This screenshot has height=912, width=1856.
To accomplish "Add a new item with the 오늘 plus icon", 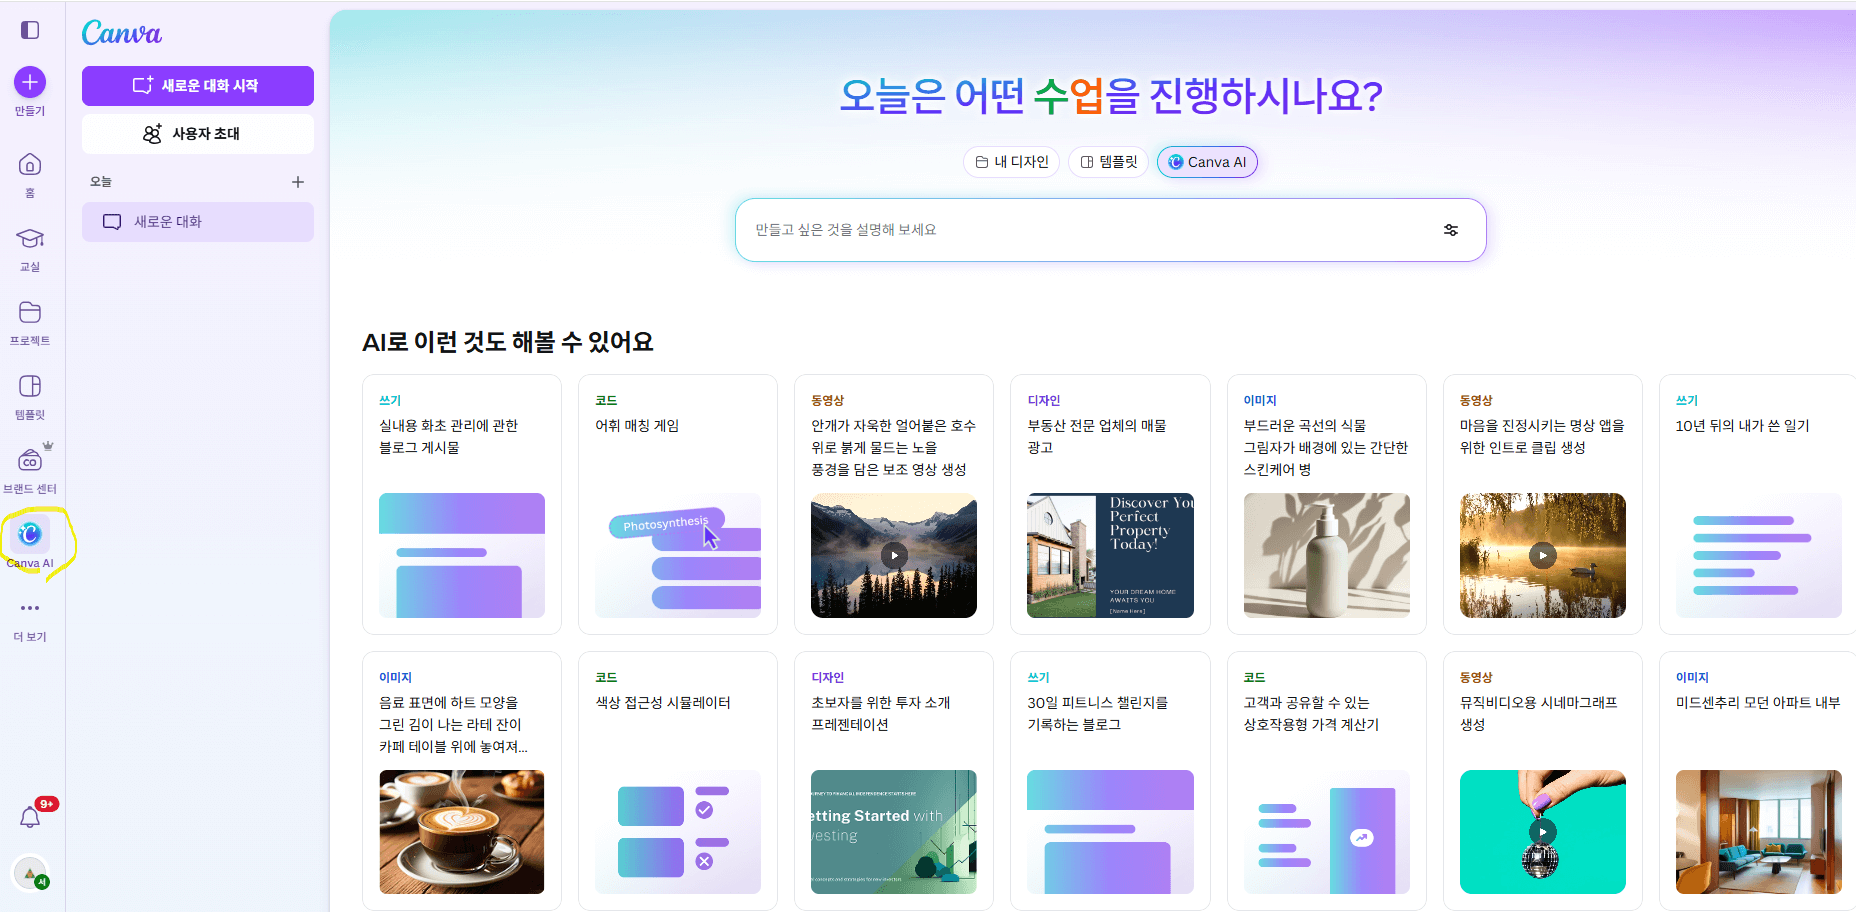I will coord(298,181).
